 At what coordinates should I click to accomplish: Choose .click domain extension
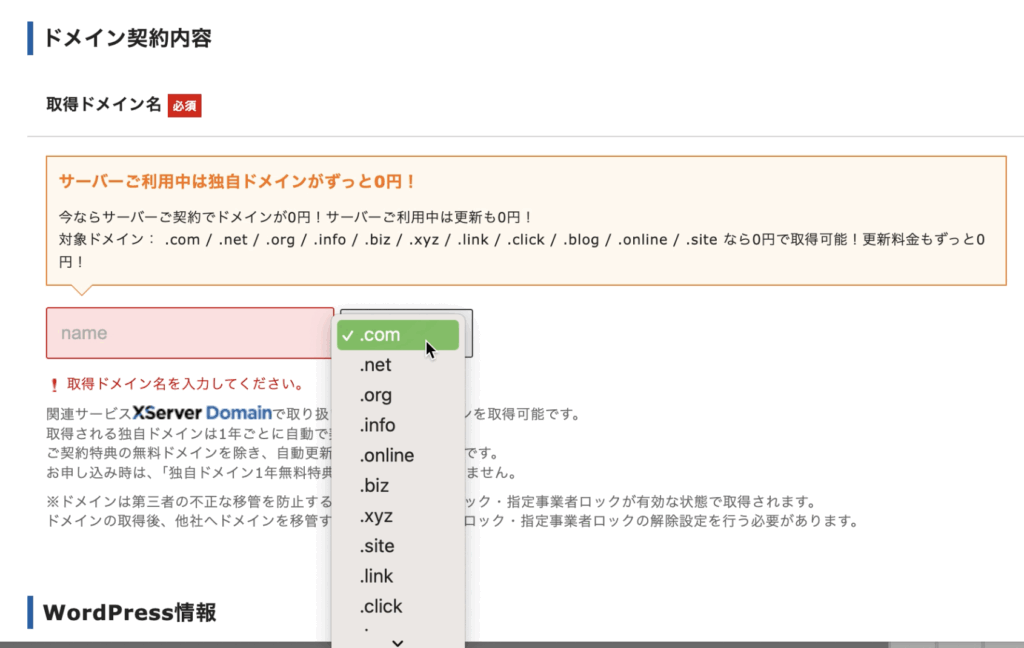coord(380,606)
